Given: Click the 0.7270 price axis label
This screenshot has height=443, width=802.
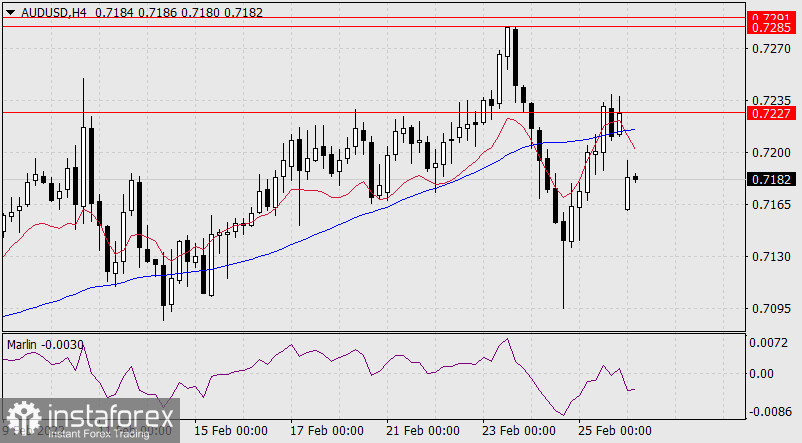Looking at the screenshot, I should tap(771, 48).
